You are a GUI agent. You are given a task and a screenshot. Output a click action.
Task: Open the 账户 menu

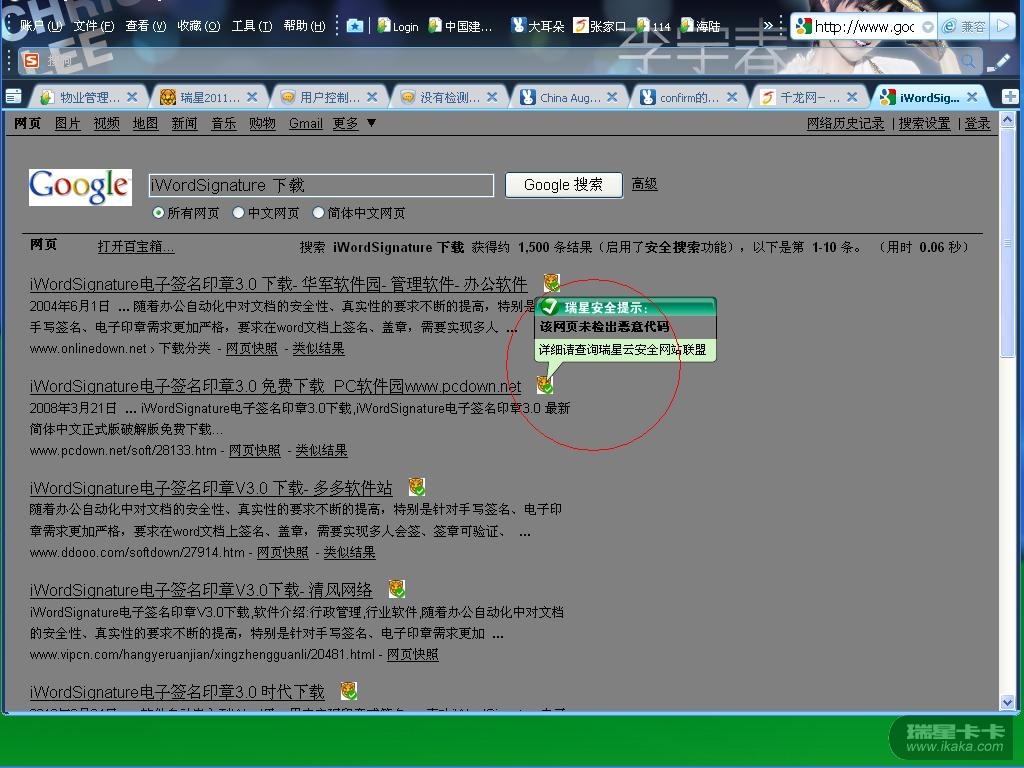click(41, 26)
